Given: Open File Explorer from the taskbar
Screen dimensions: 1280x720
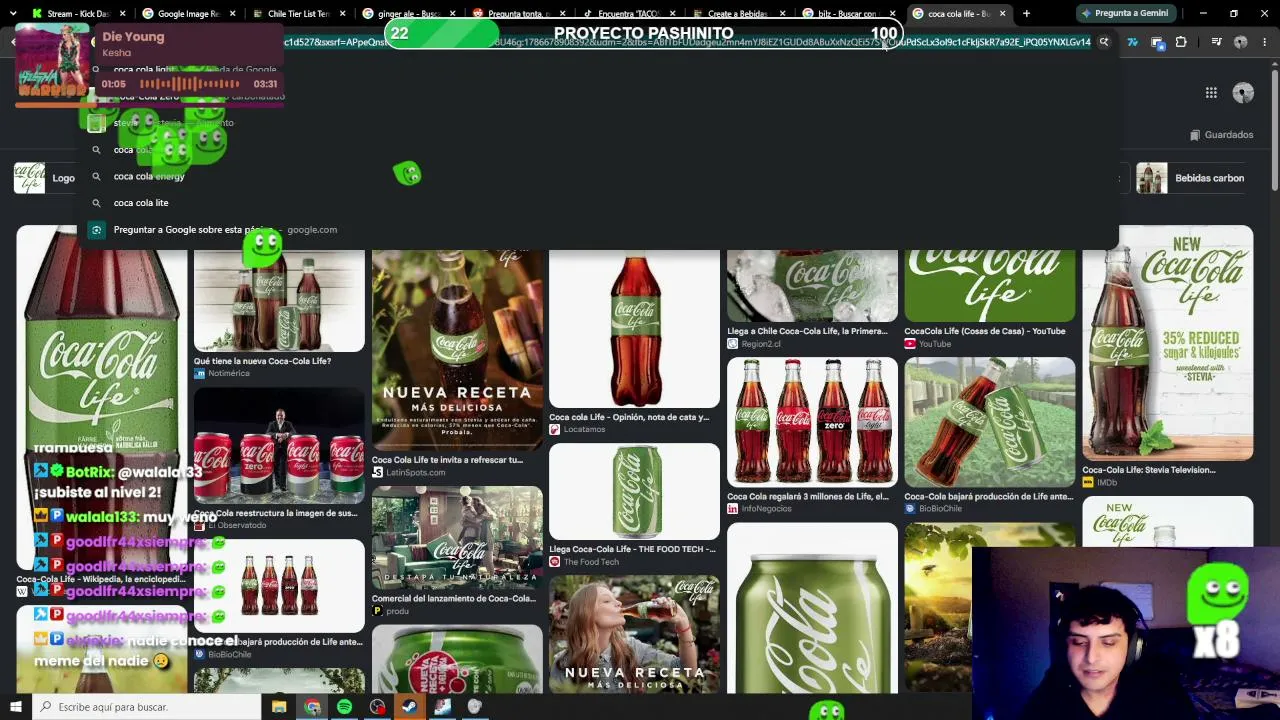Looking at the screenshot, I should point(279,707).
